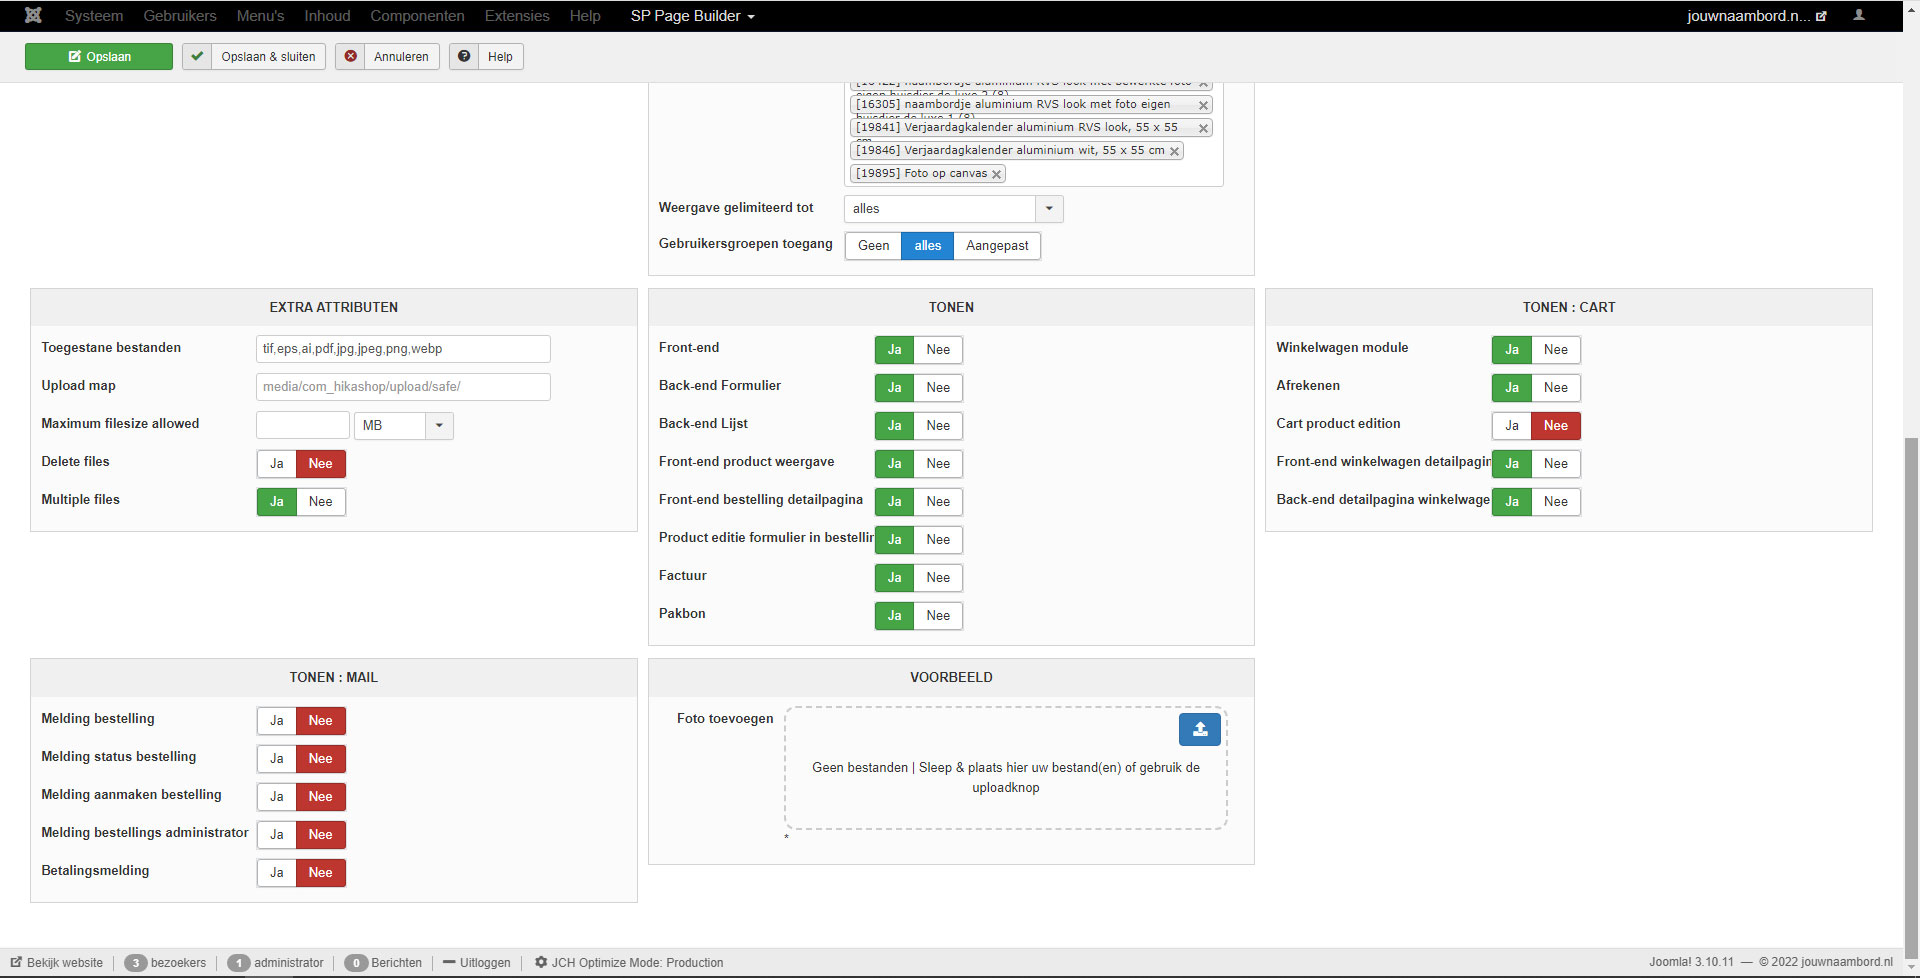Set Back-end detailpagina winkelwagen to Nee
Viewport: 1920px width, 978px height.
click(1556, 502)
